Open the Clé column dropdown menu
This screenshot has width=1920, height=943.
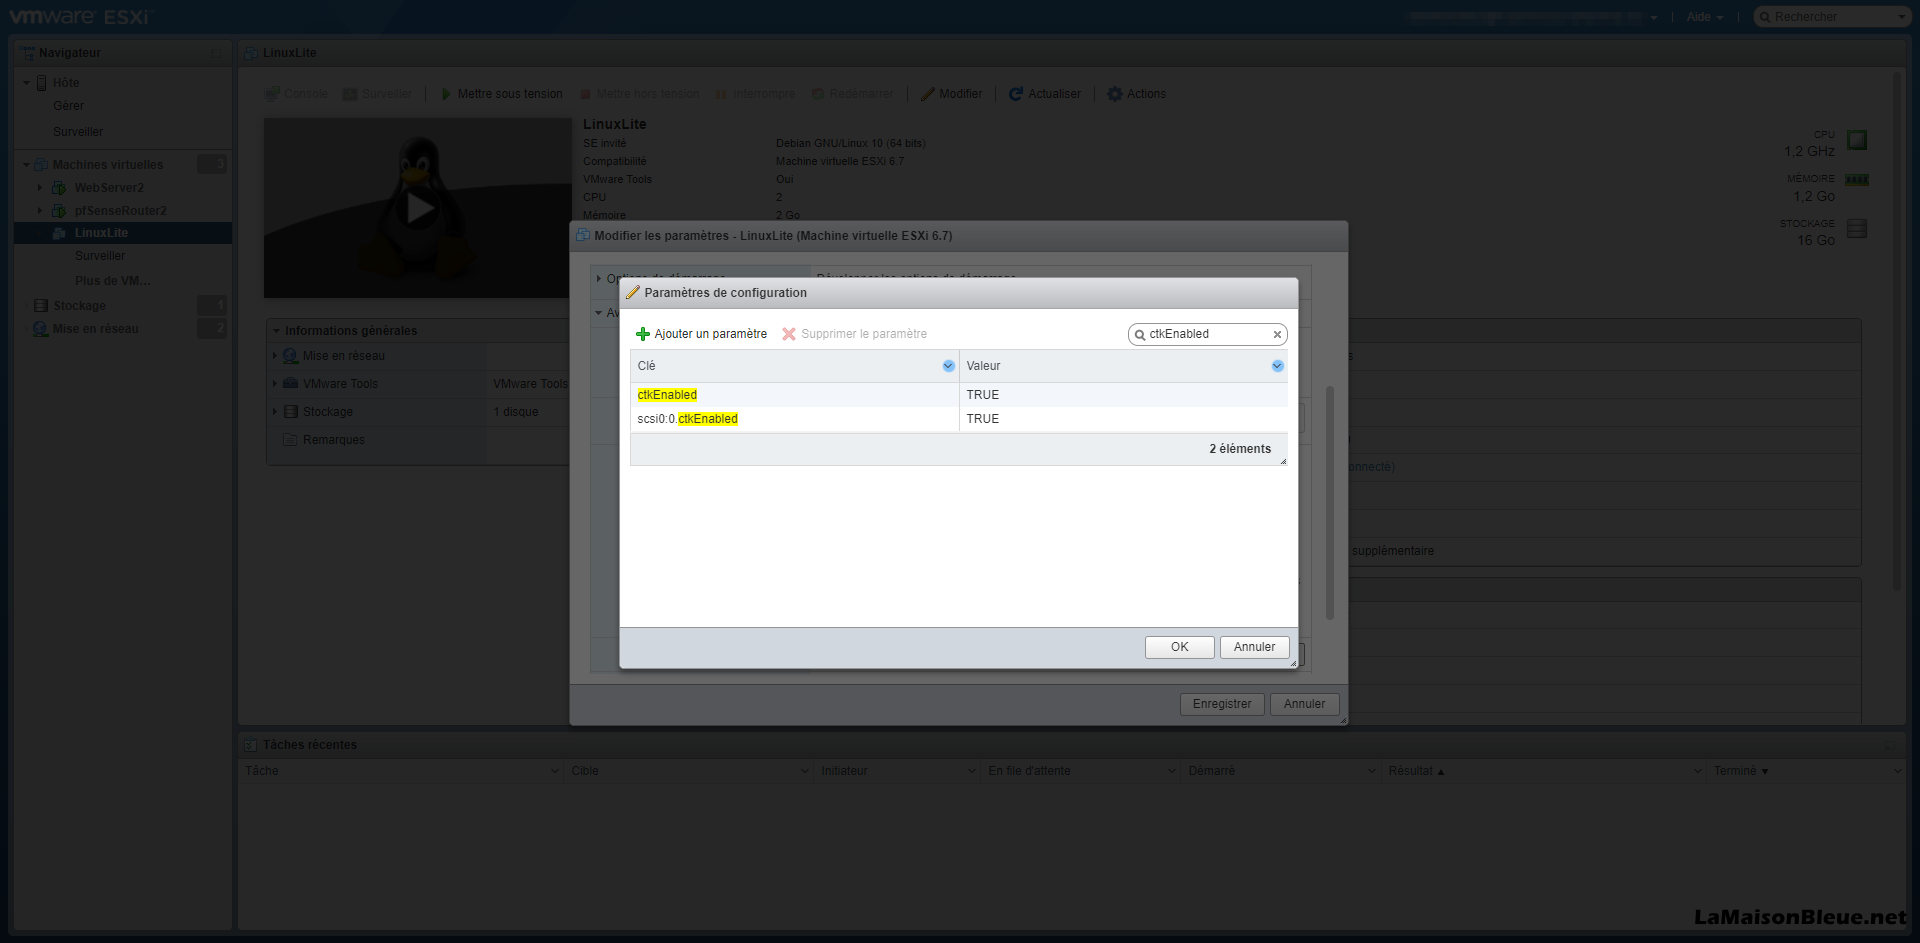click(948, 366)
